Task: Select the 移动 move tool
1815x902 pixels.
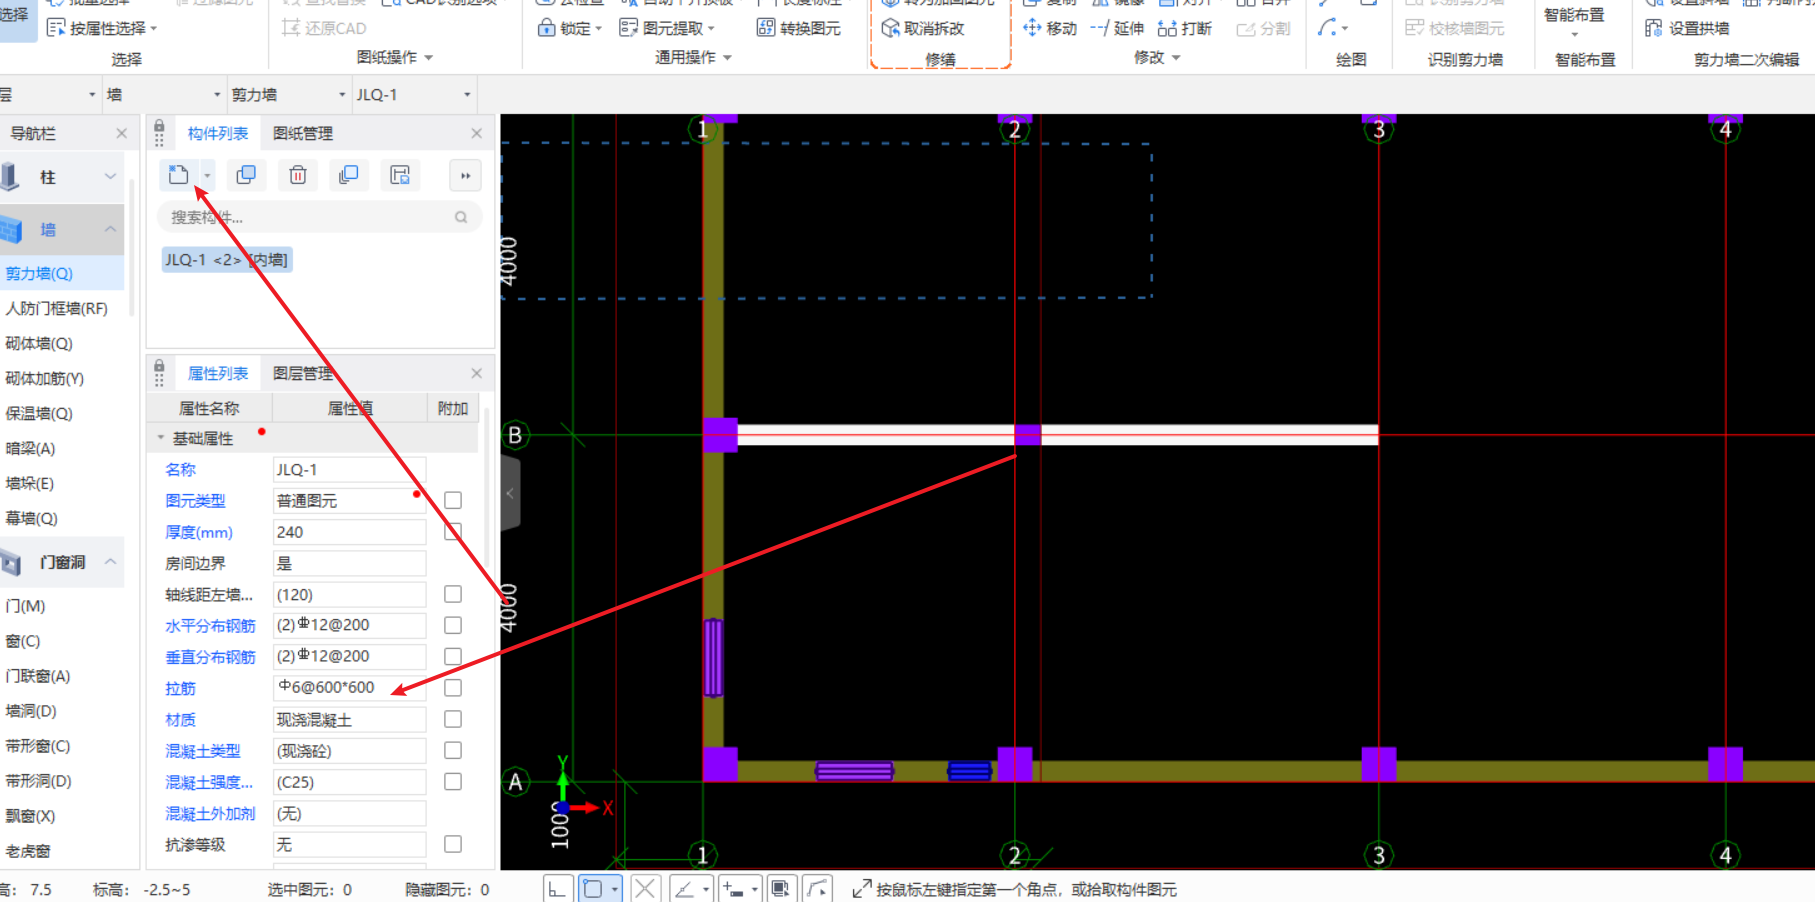Action: tap(1050, 28)
